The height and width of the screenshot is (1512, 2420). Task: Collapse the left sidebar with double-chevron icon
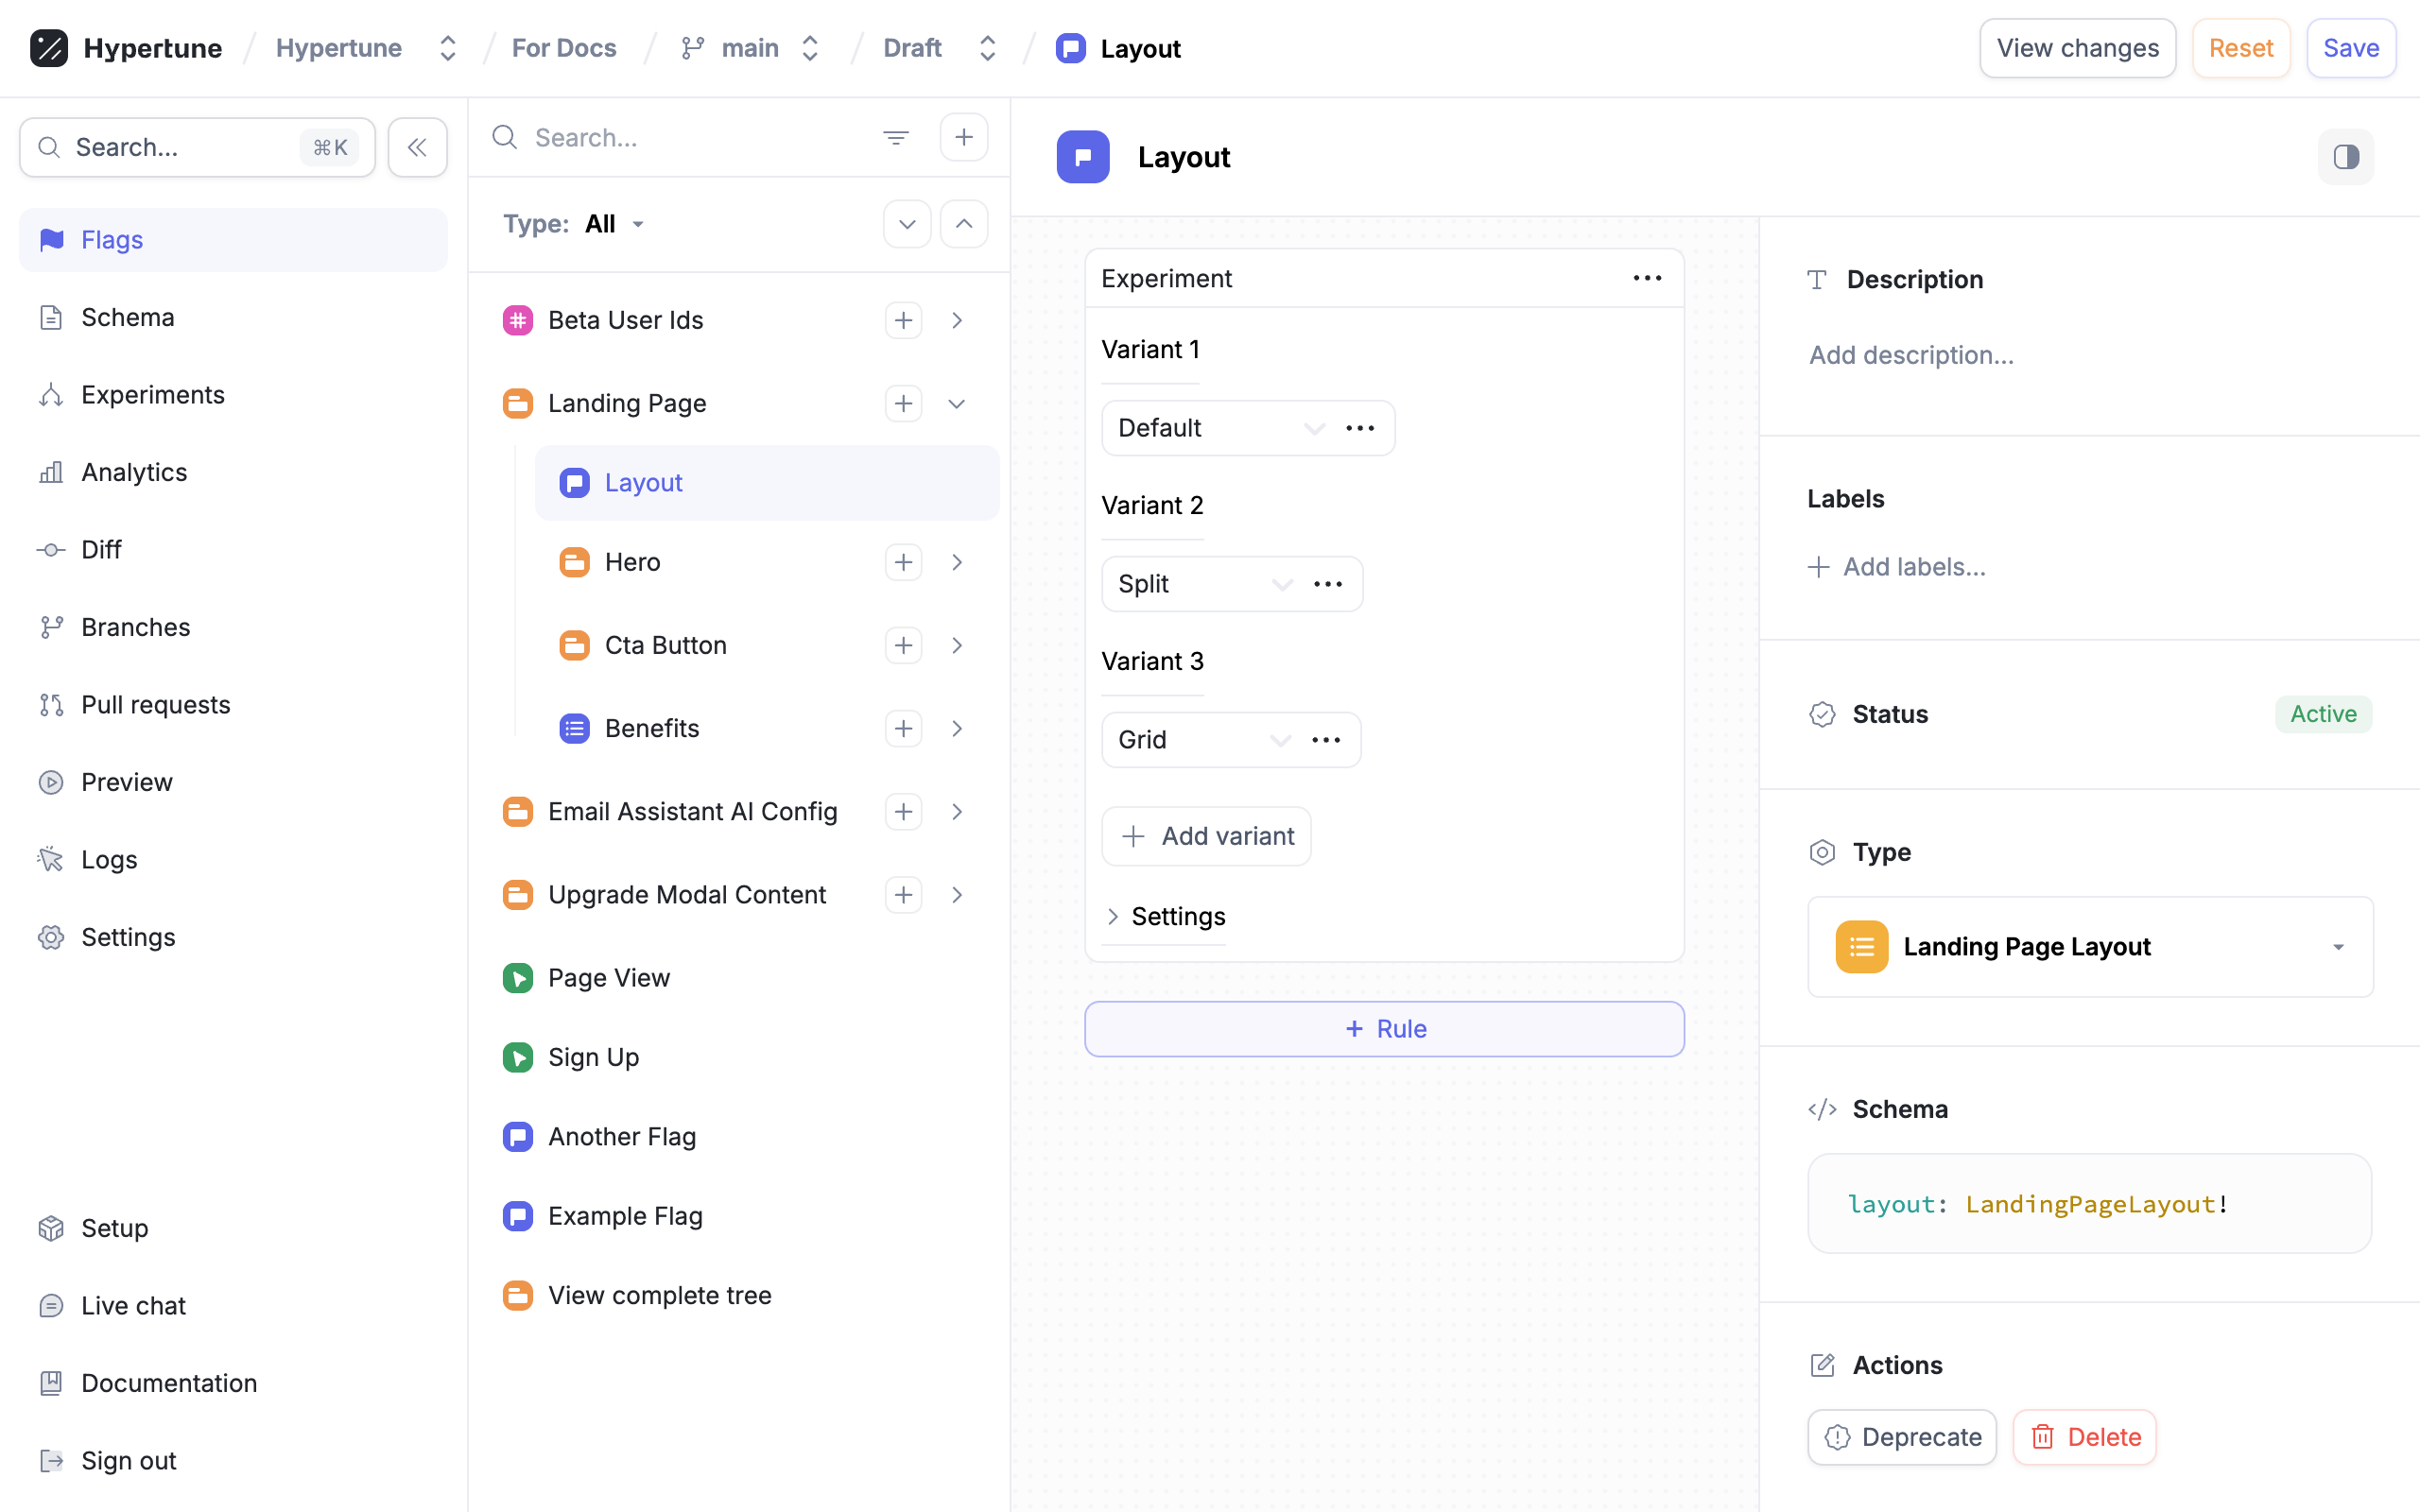(x=417, y=148)
